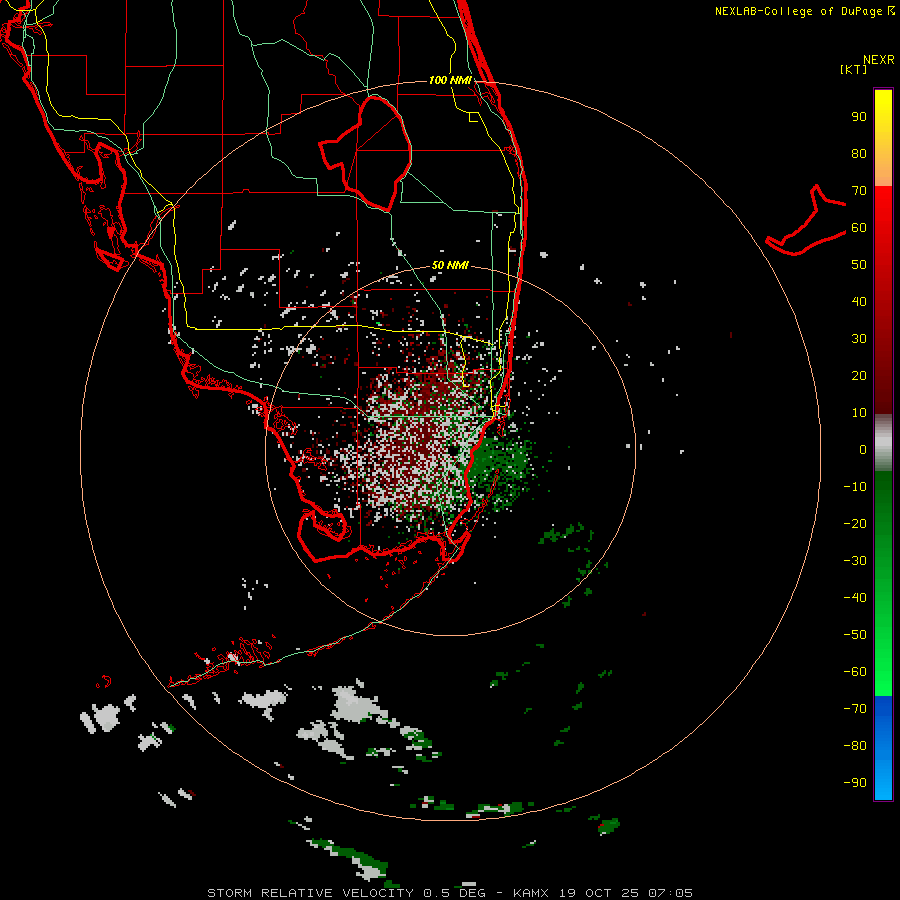Select the -30 value on velocity scale

tap(855, 561)
